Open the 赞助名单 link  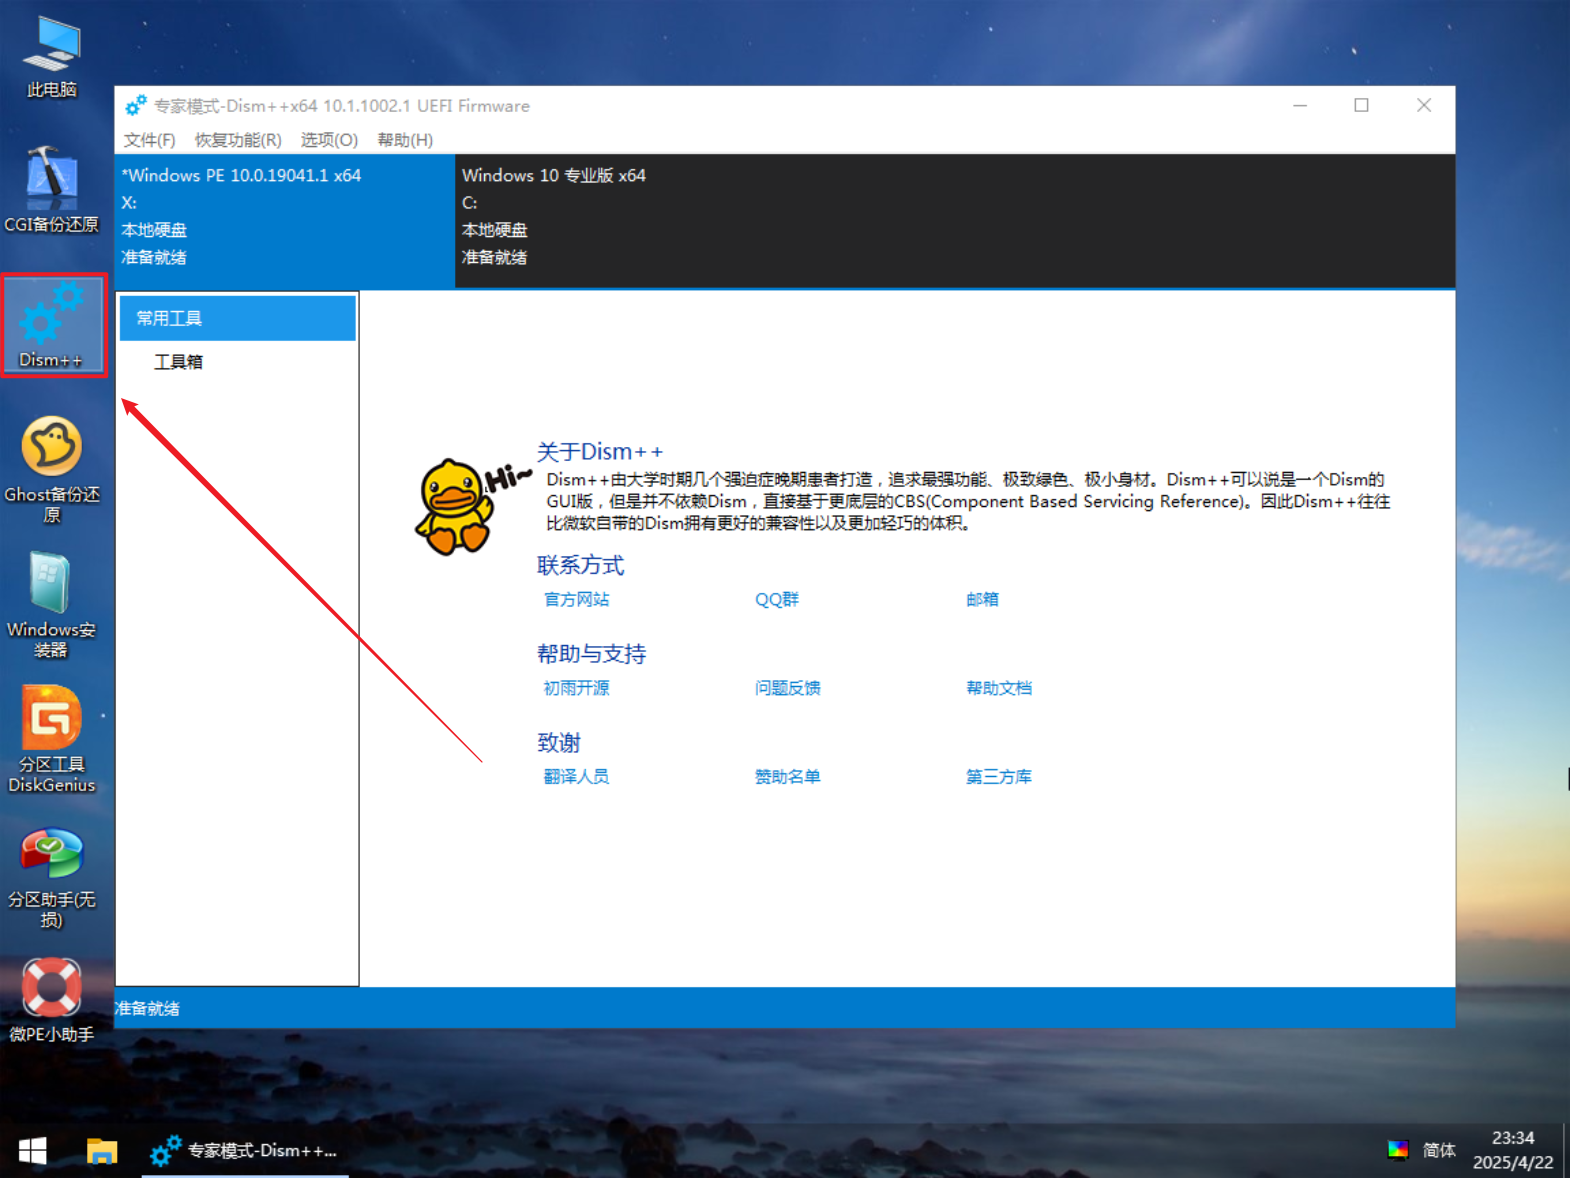pos(788,777)
